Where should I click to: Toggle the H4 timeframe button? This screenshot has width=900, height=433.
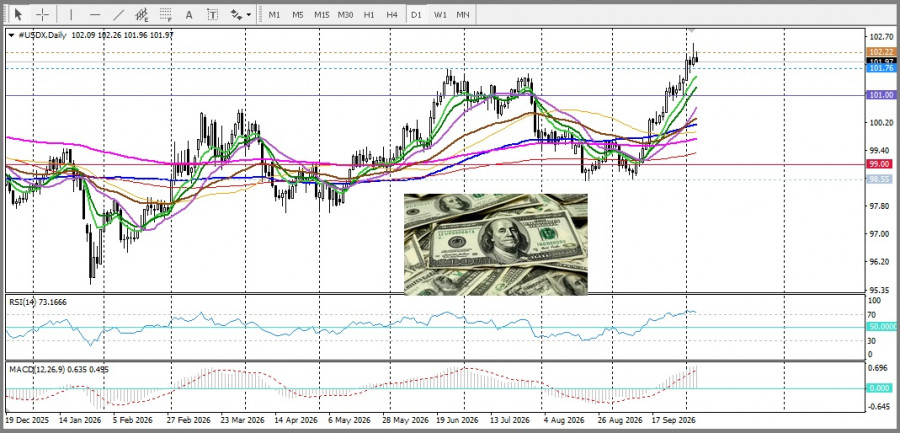click(392, 14)
